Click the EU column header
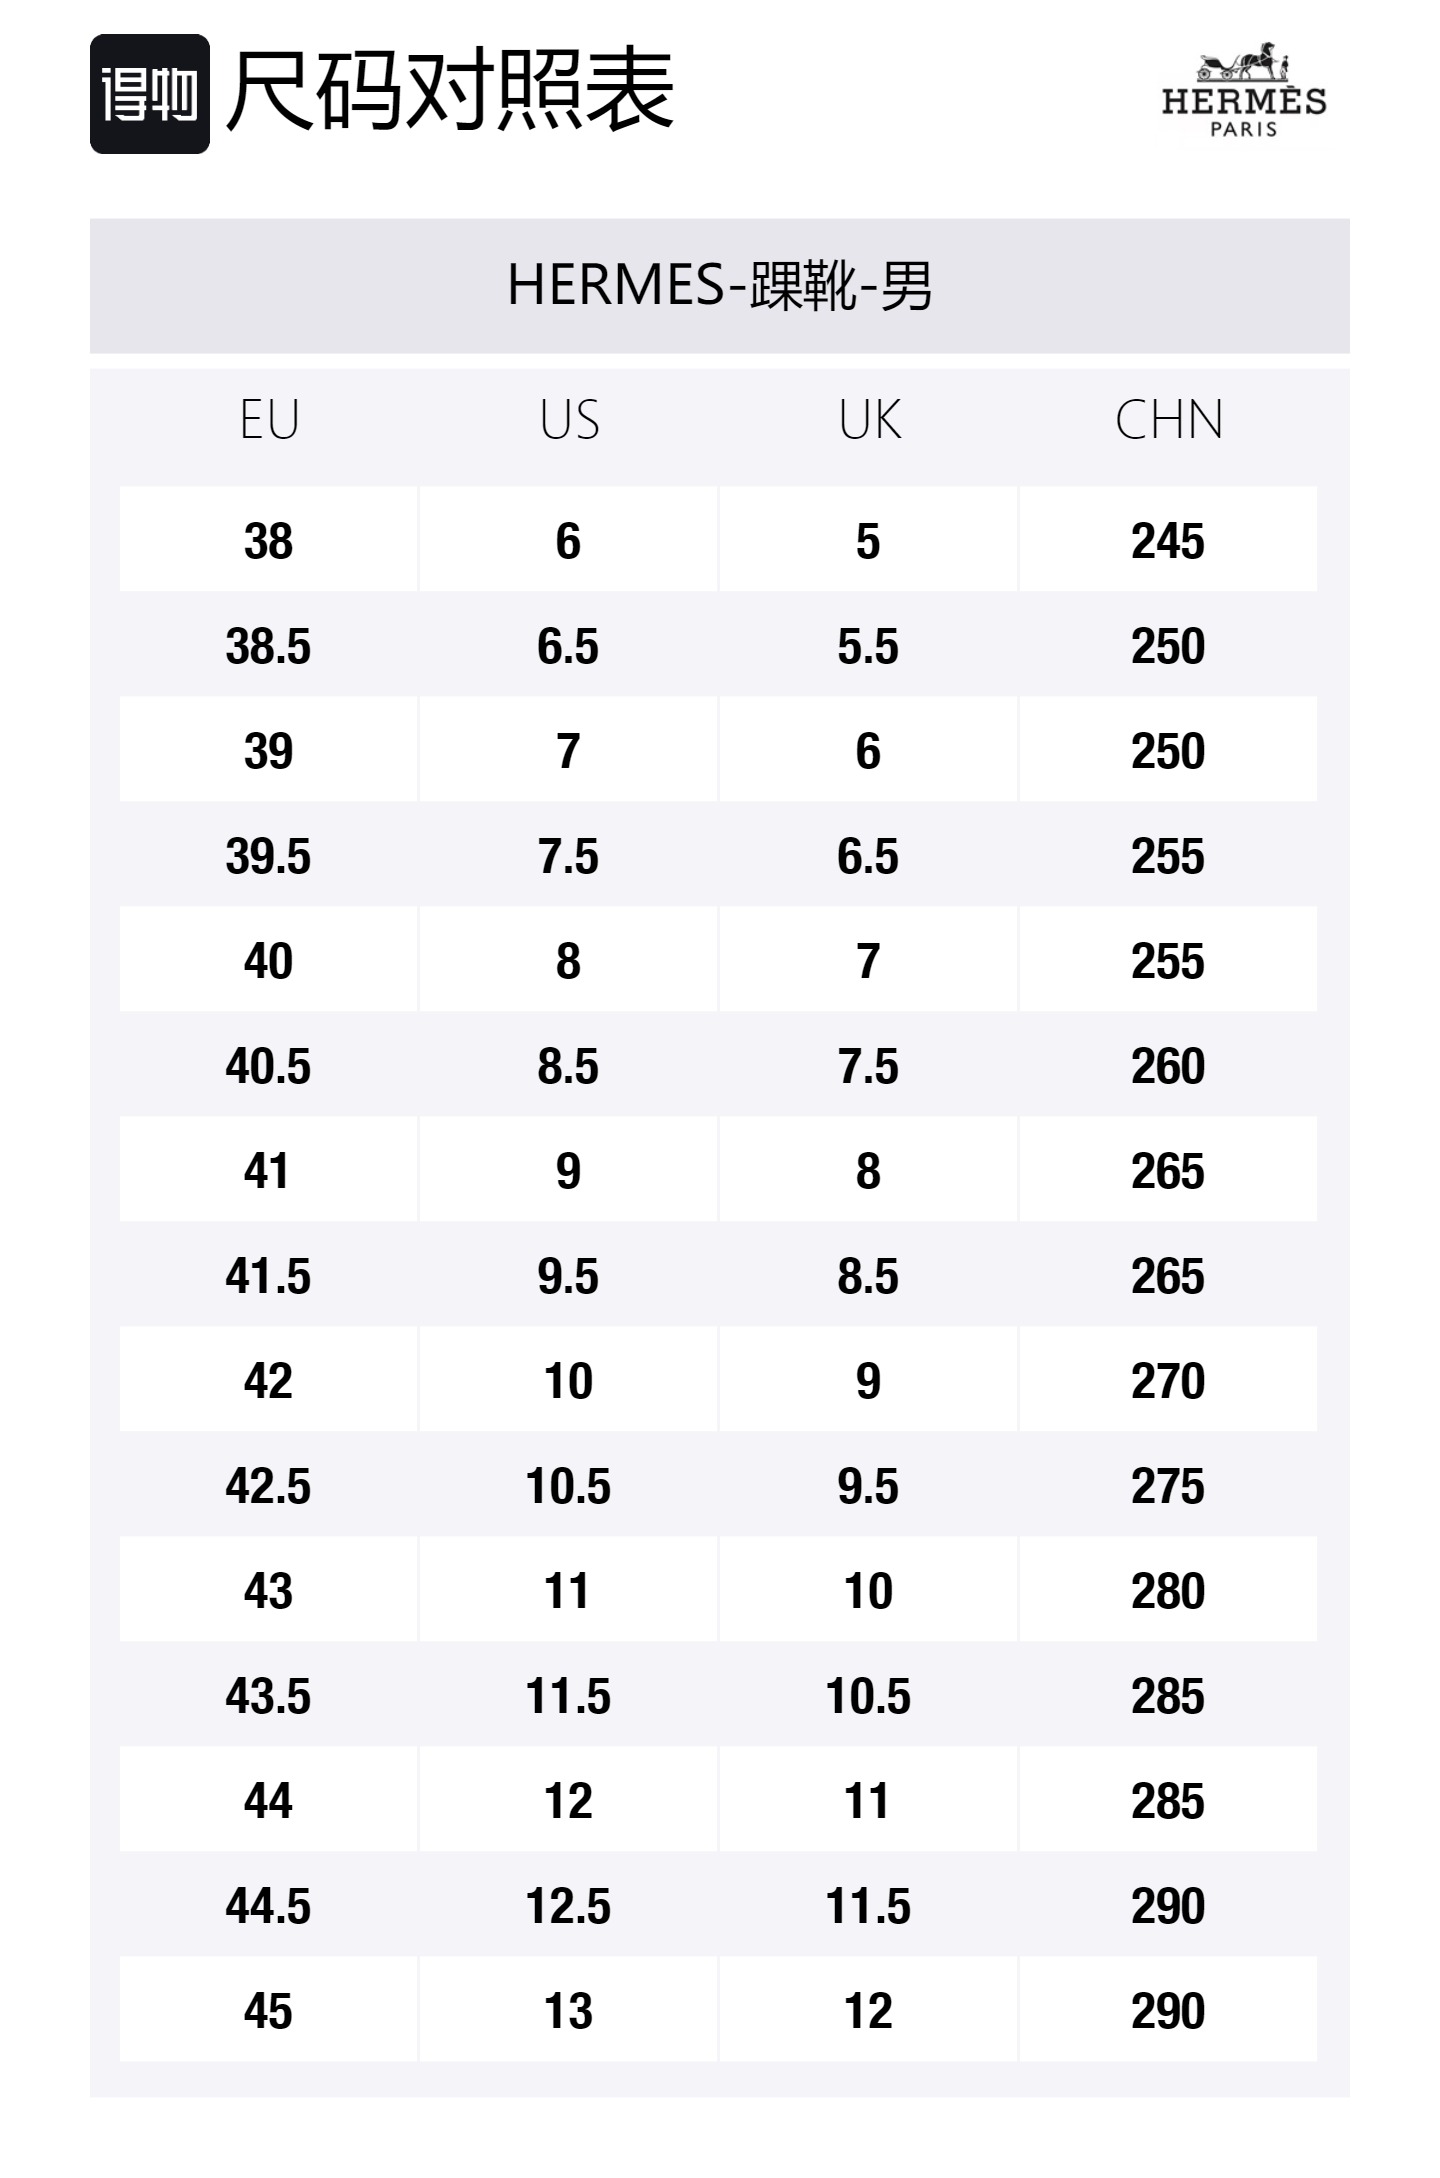The width and height of the screenshot is (1440, 2178). point(269,420)
